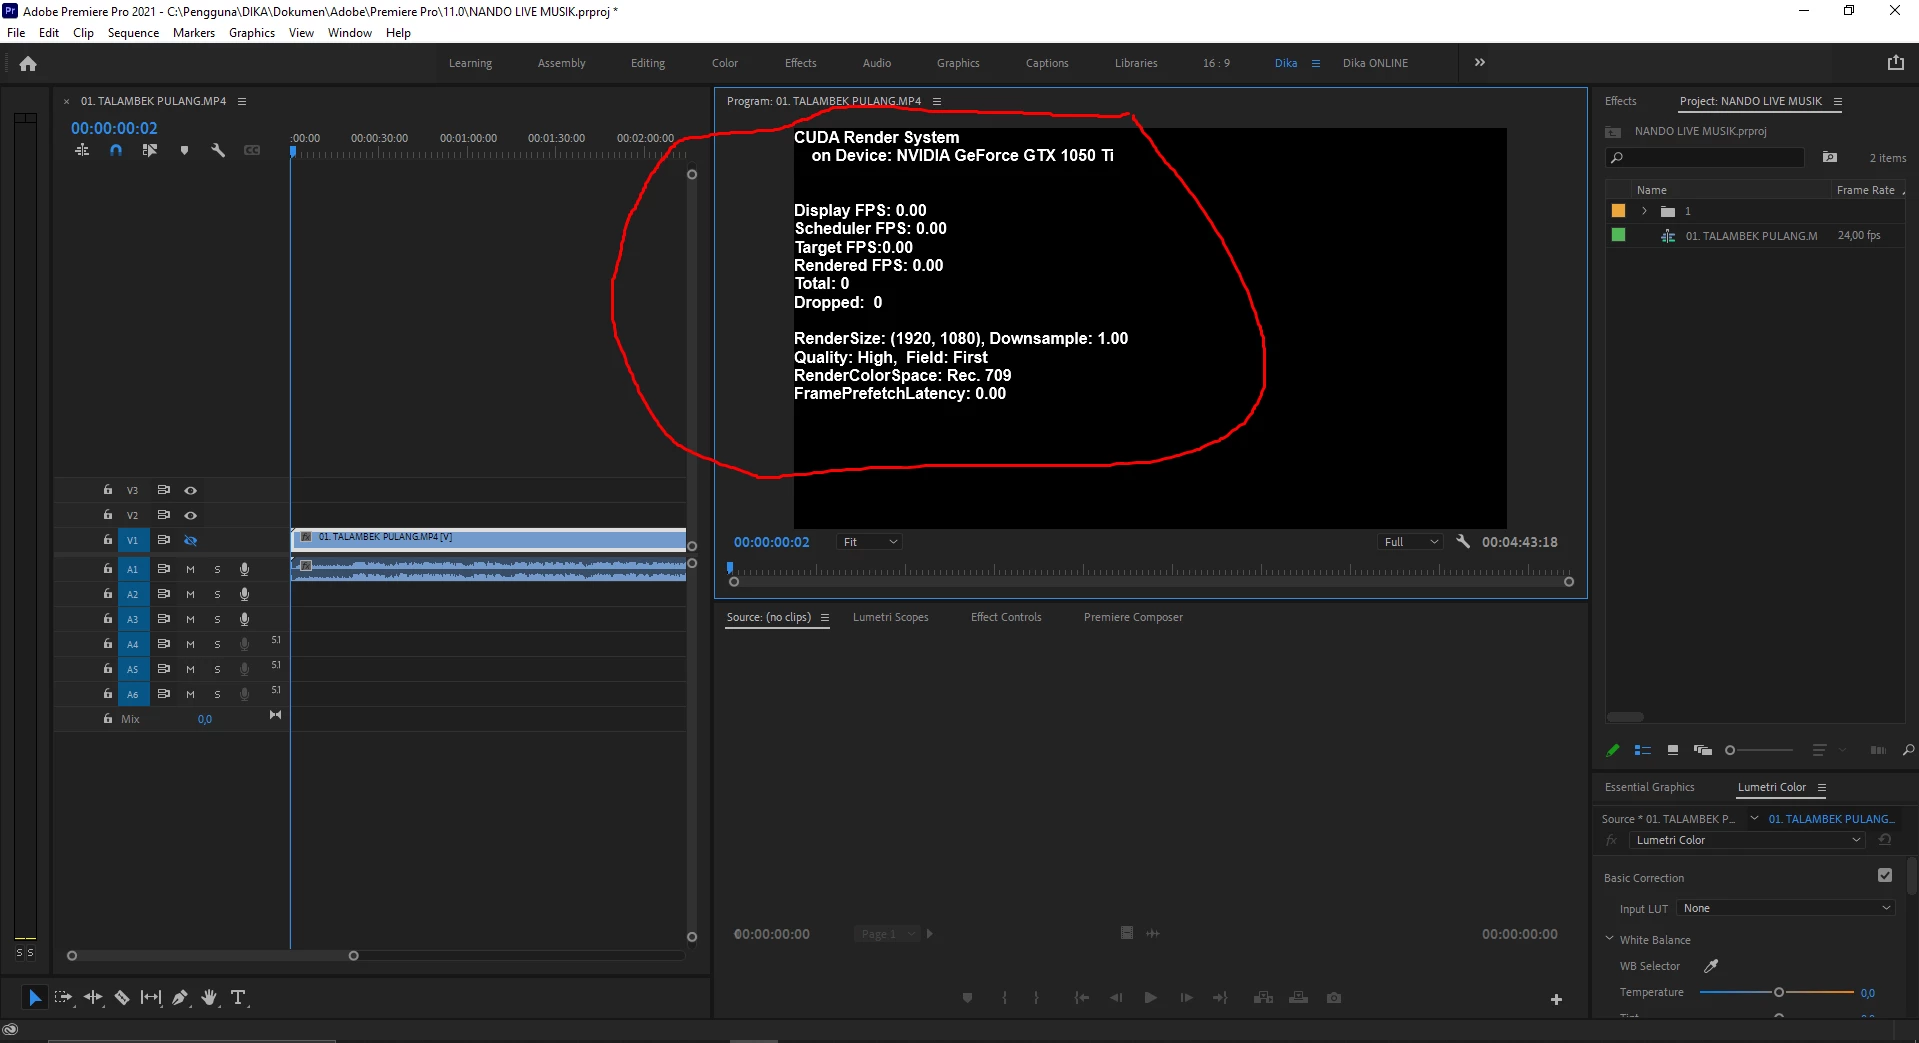Solo track A2
This screenshot has width=1919, height=1043.
(x=217, y=594)
